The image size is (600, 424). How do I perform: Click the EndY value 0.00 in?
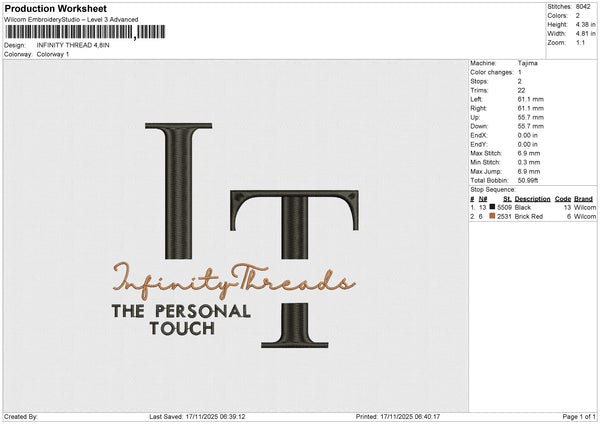528,144
